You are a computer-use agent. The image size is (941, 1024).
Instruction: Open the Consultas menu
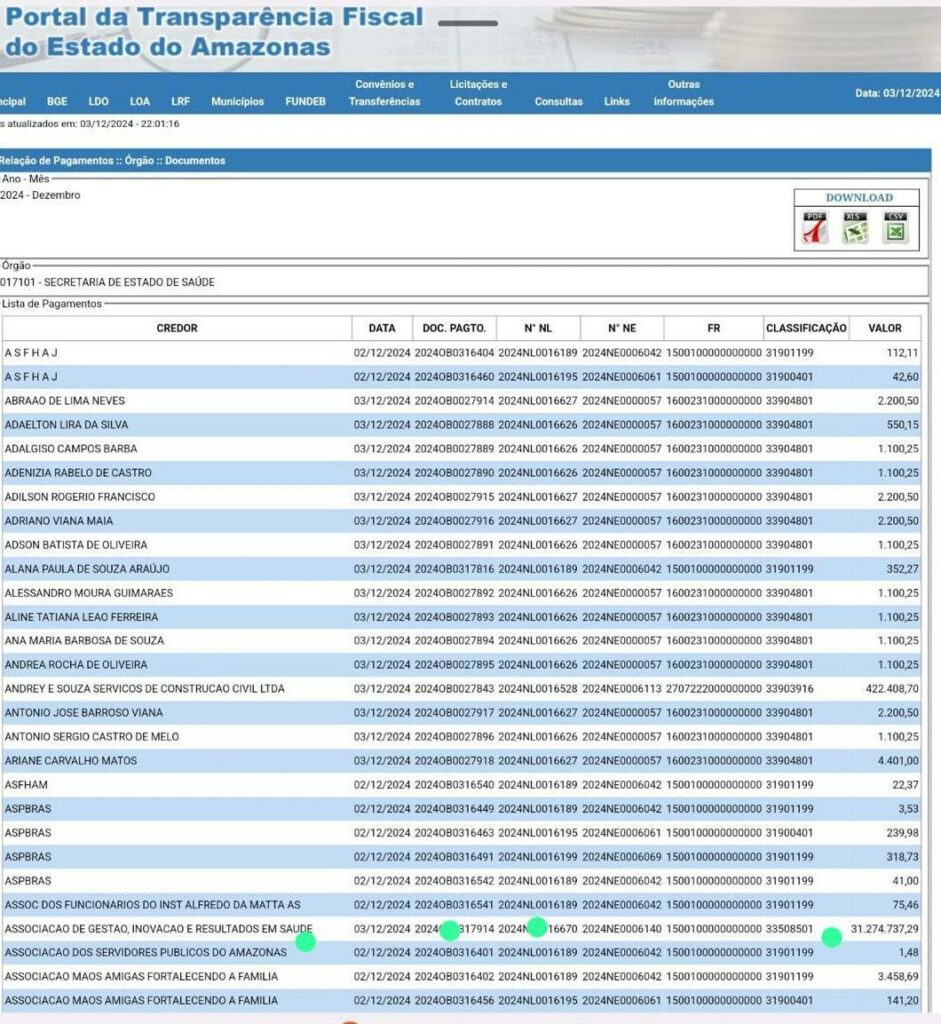tap(558, 101)
